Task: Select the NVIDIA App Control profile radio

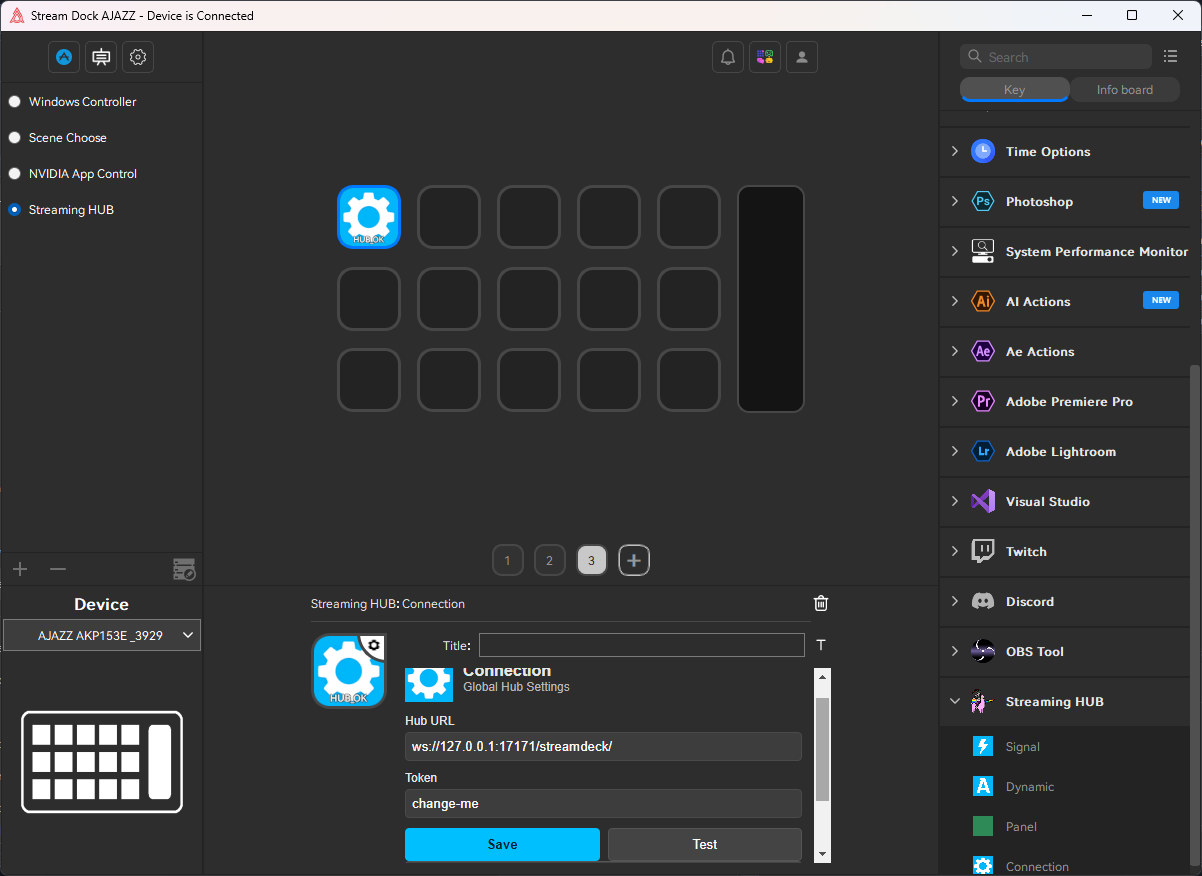Action: coord(14,173)
